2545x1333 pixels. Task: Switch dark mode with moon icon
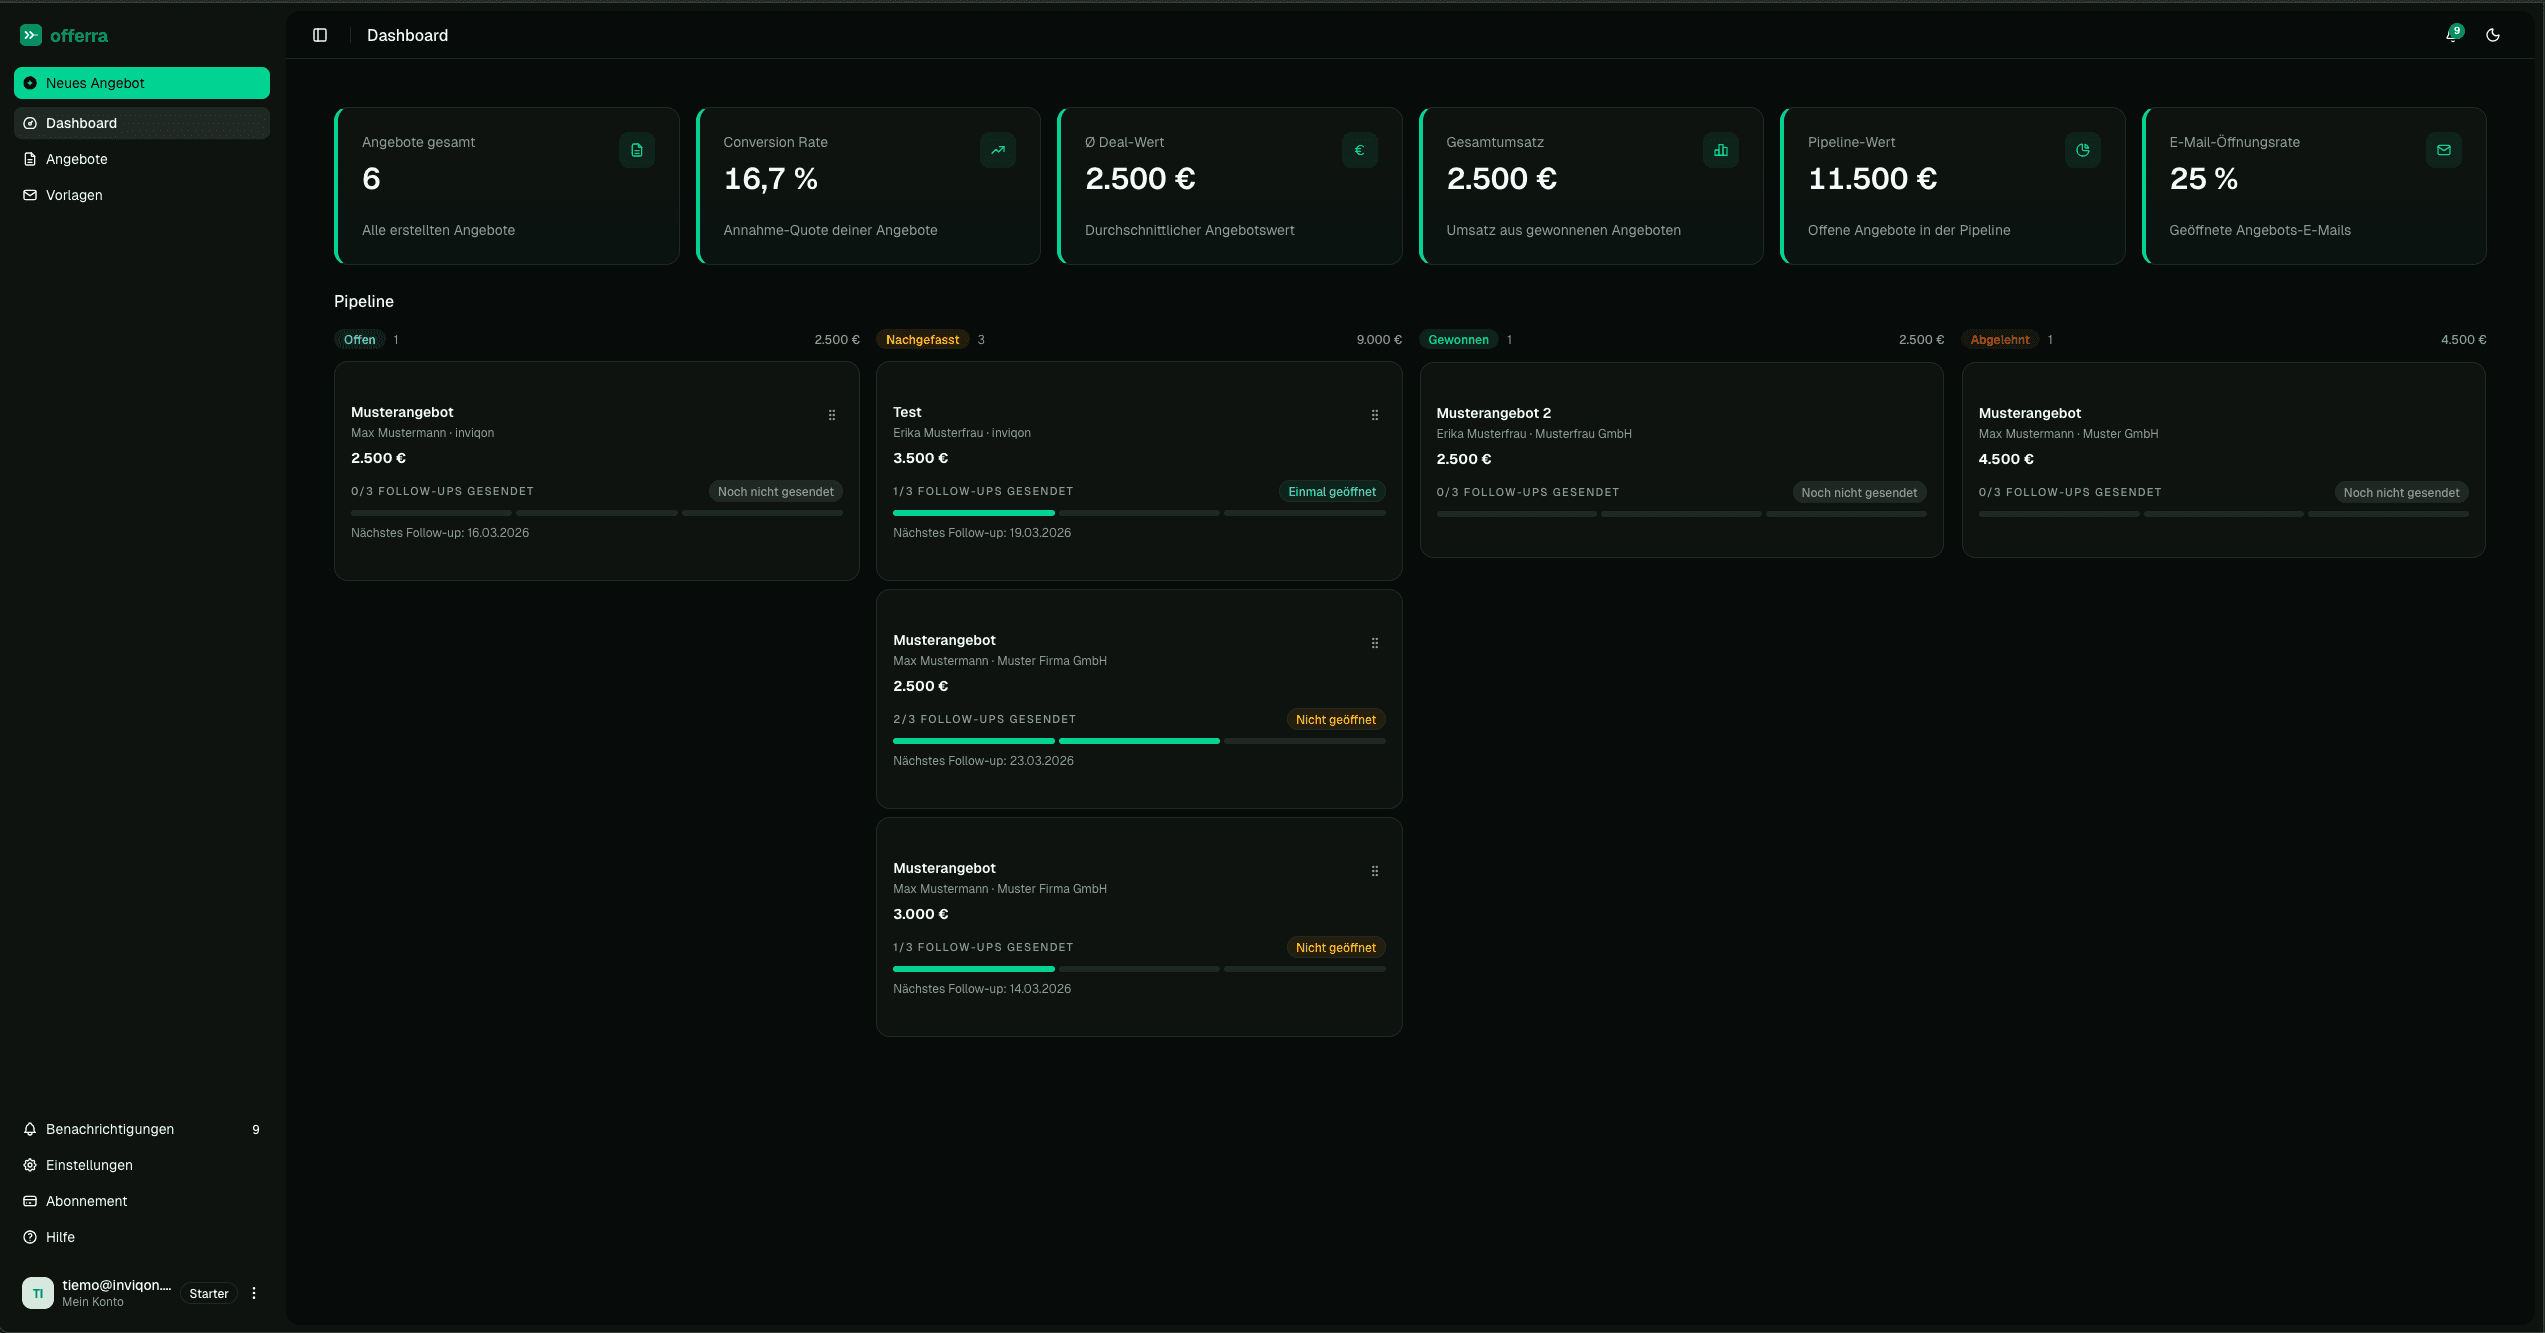click(x=2493, y=35)
